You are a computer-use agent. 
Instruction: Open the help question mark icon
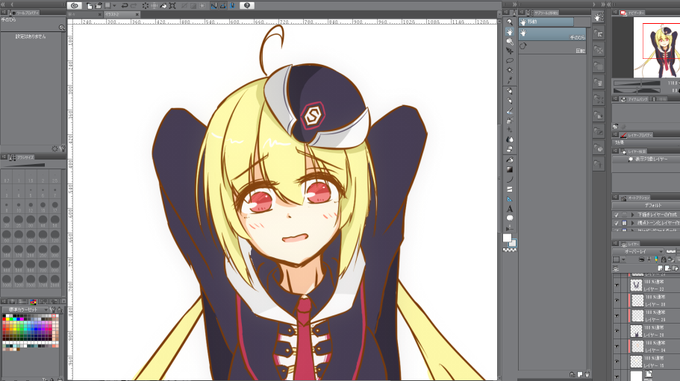pyautogui.click(x=247, y=6)
